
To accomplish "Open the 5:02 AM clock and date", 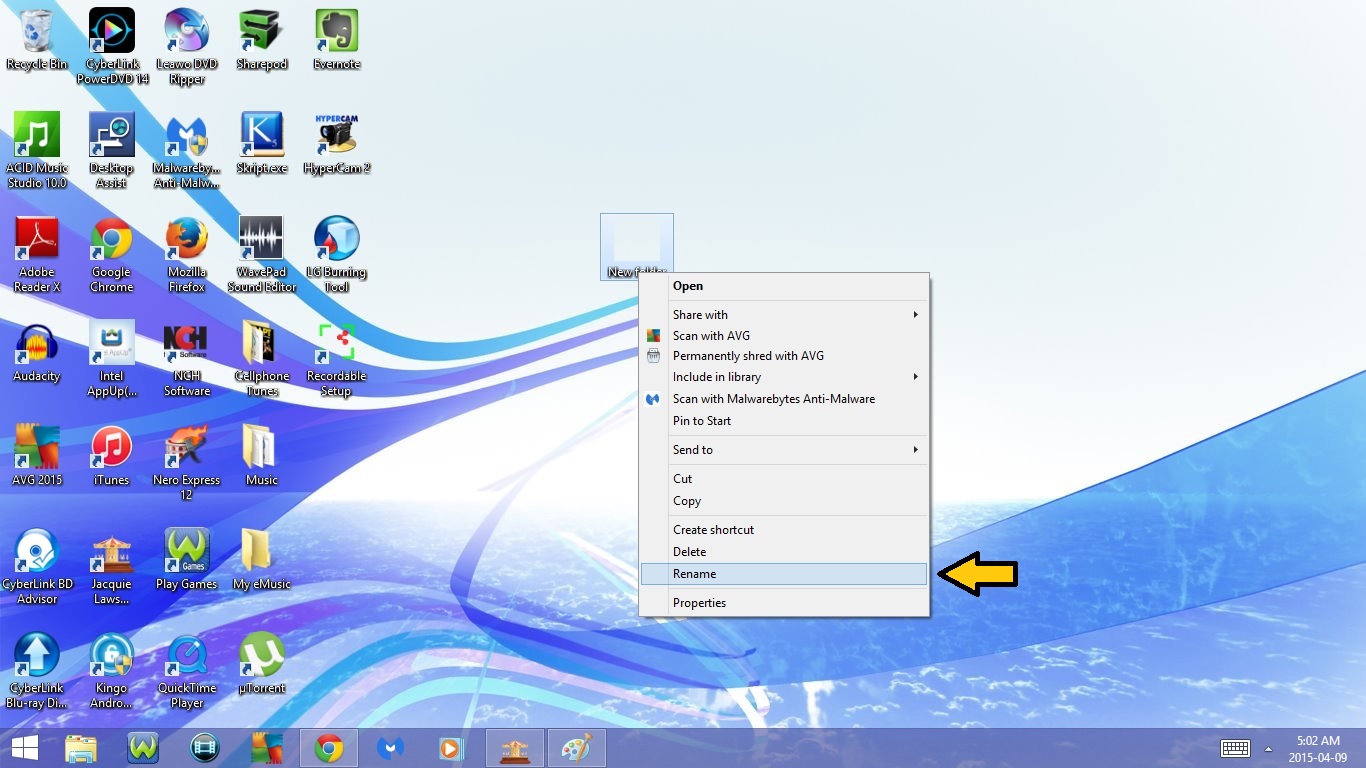I will tap(1317, 748).
